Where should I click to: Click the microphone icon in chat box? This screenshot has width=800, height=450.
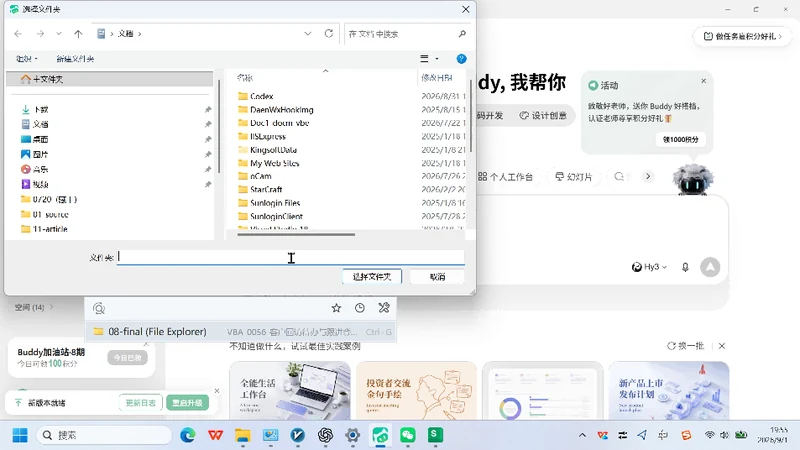click(x=685, y=267)
